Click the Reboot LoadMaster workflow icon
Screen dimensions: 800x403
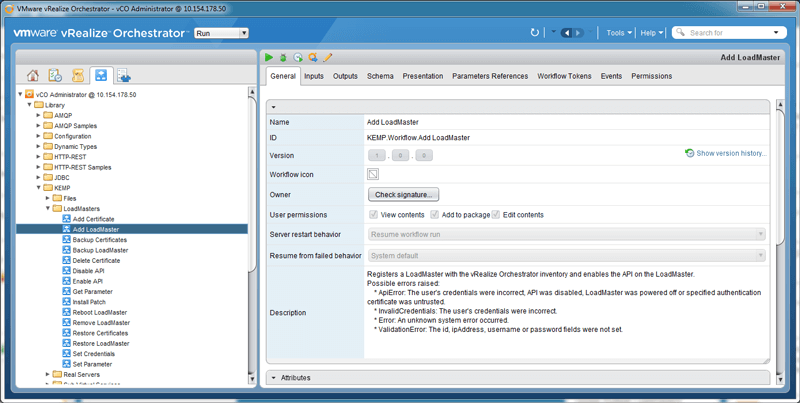pos(66,312)
